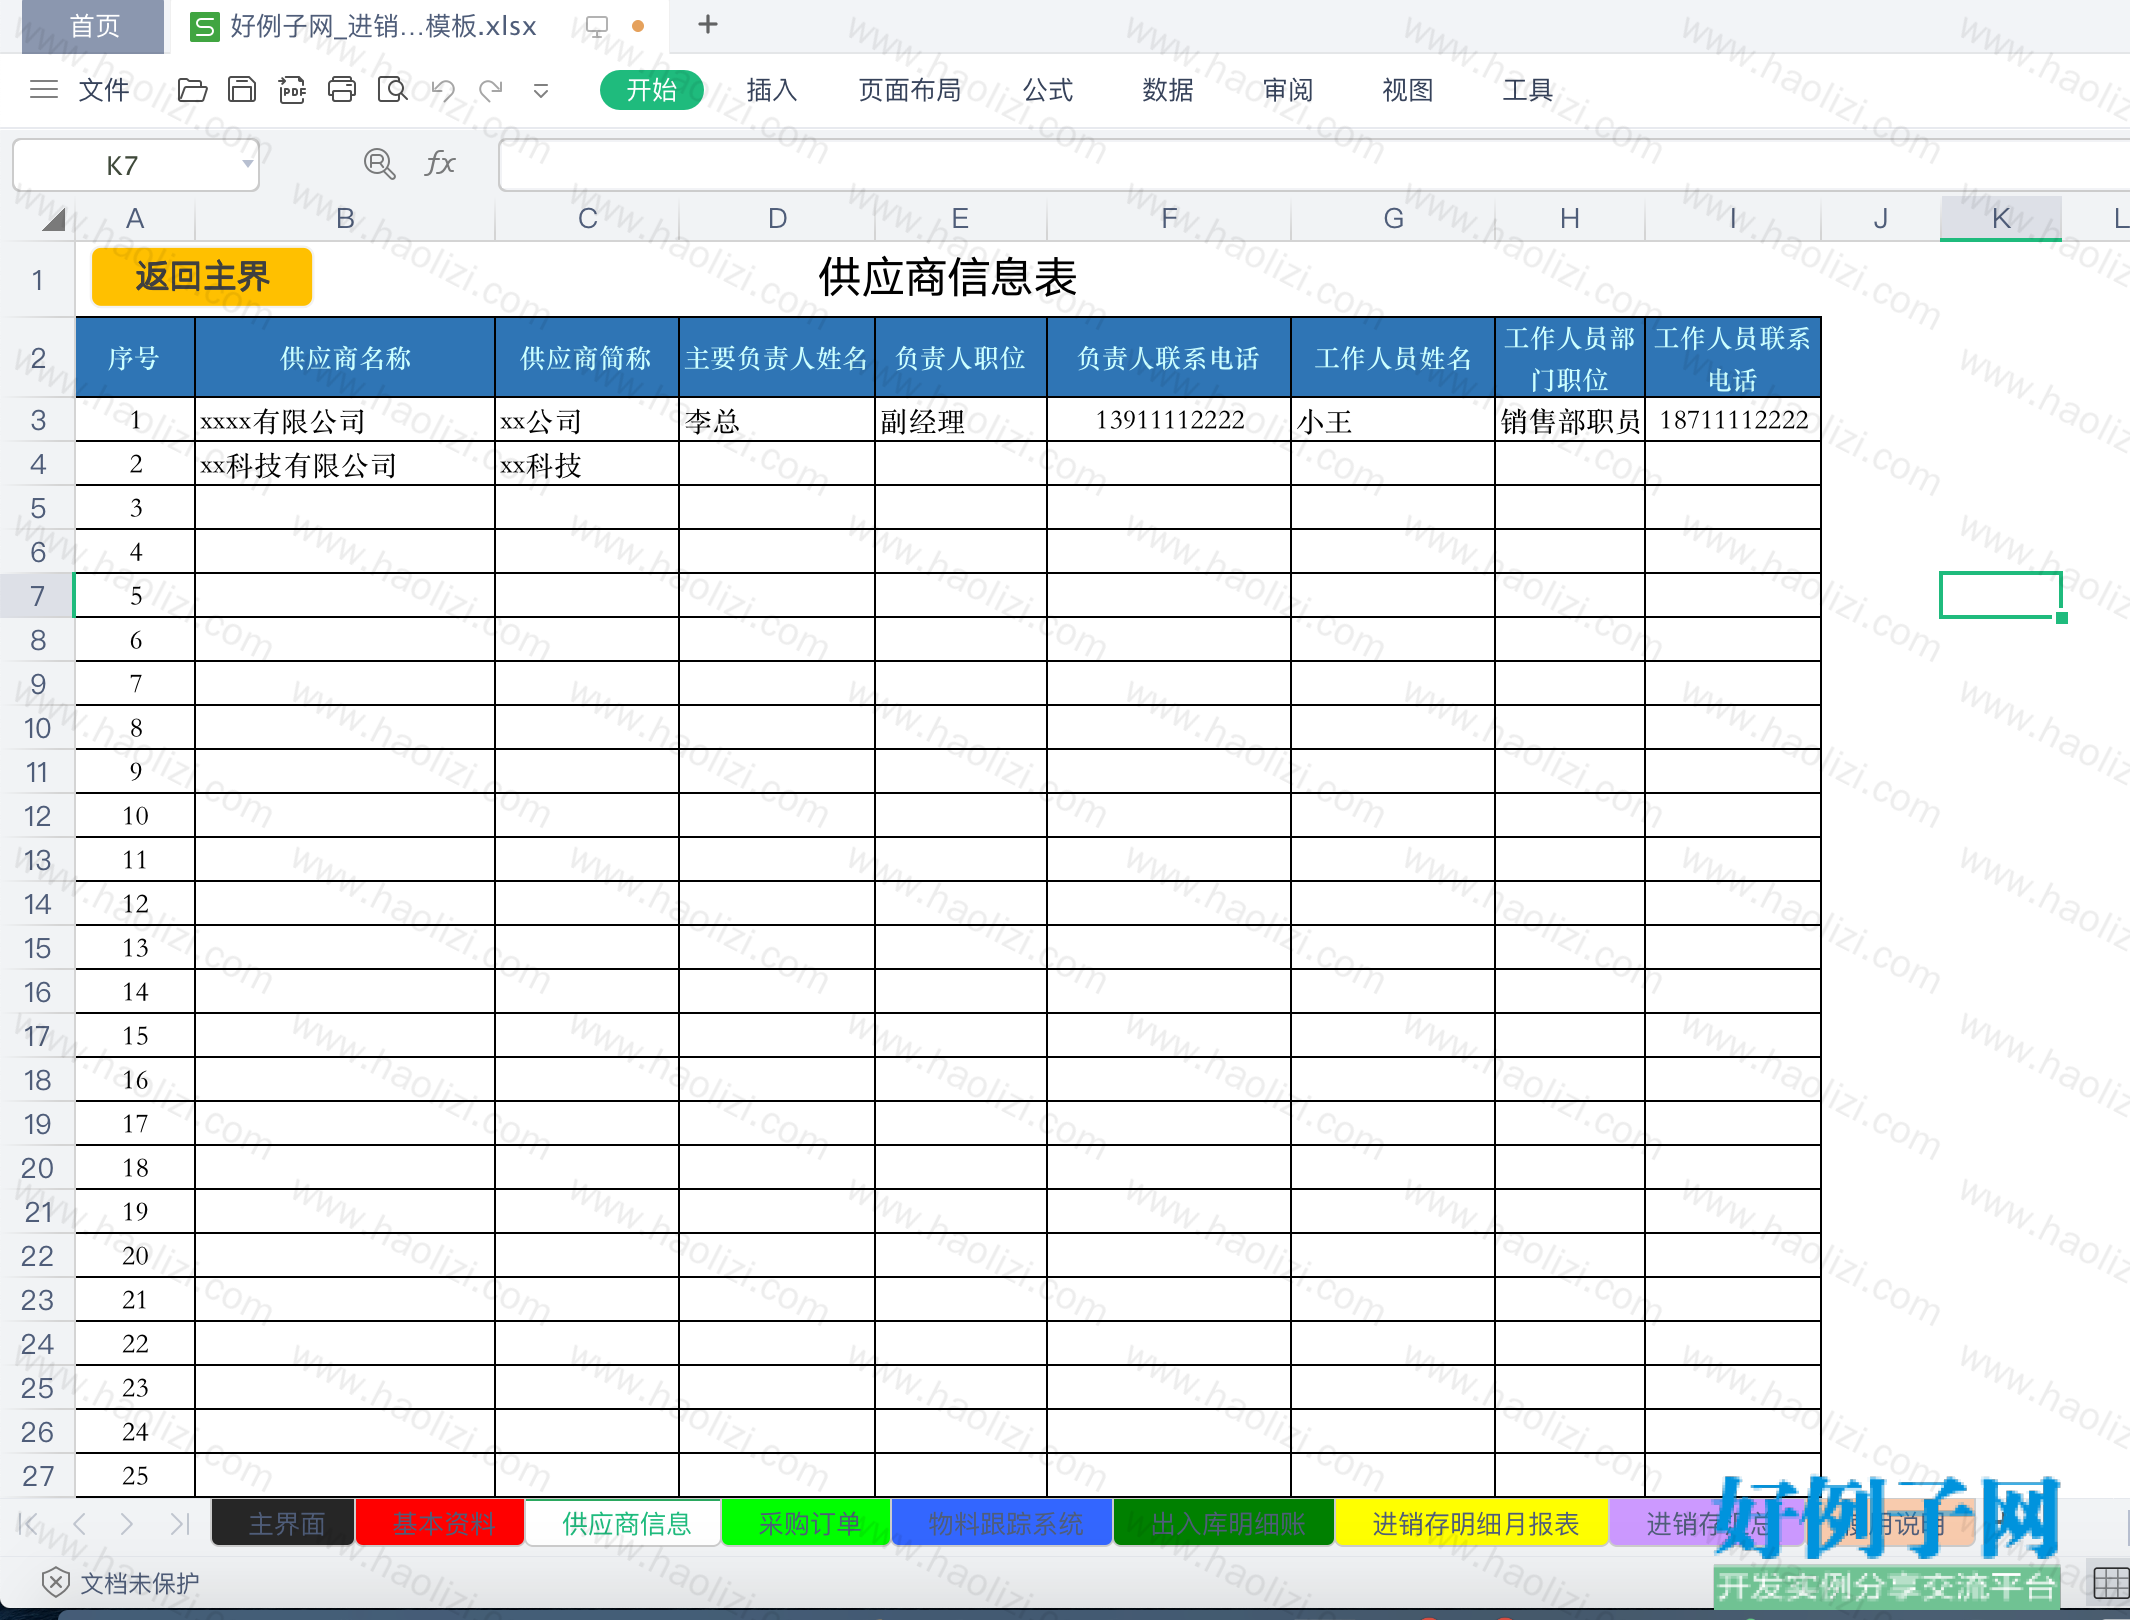Open the 公式 ribbon tab
Viewport: 2130px width, 1620px height.
(1048, 90)
